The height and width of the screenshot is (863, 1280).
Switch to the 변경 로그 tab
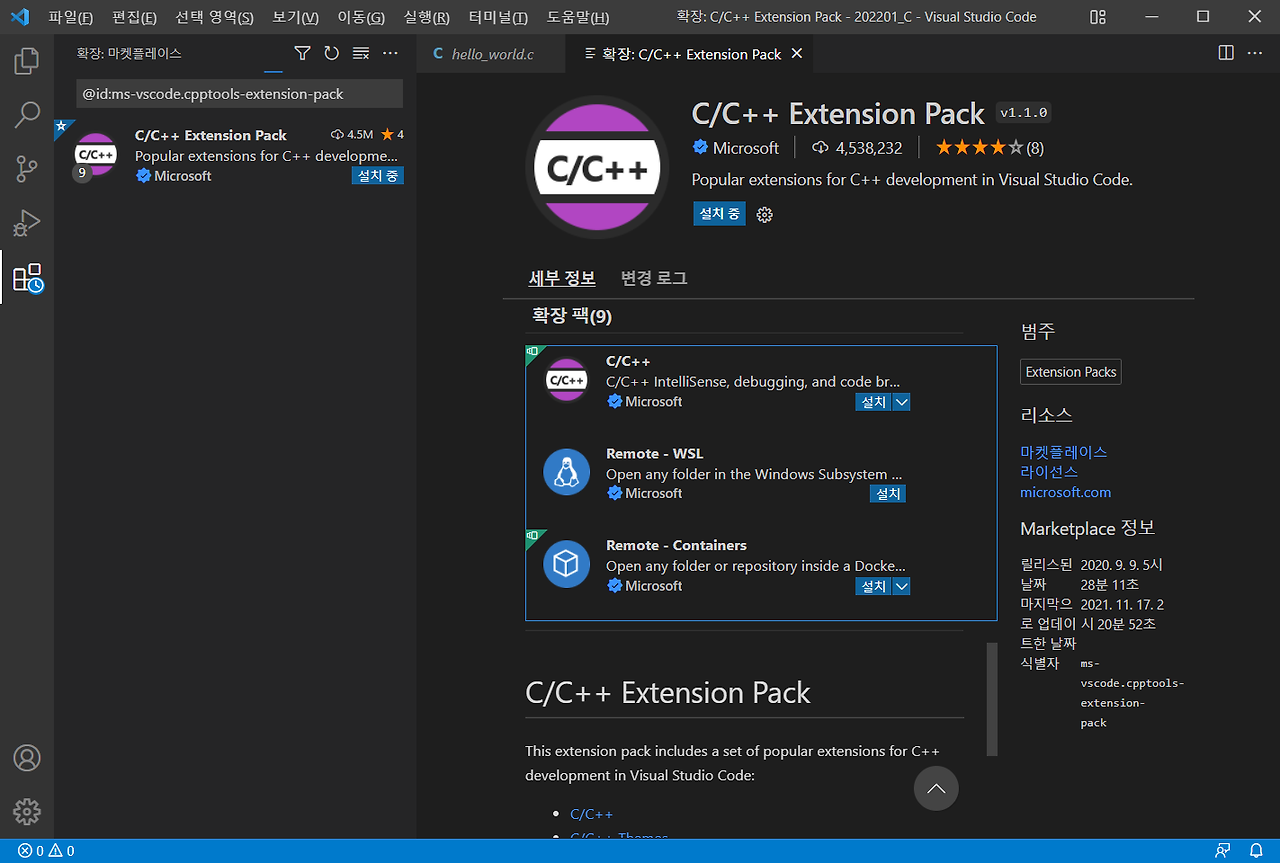654,278
